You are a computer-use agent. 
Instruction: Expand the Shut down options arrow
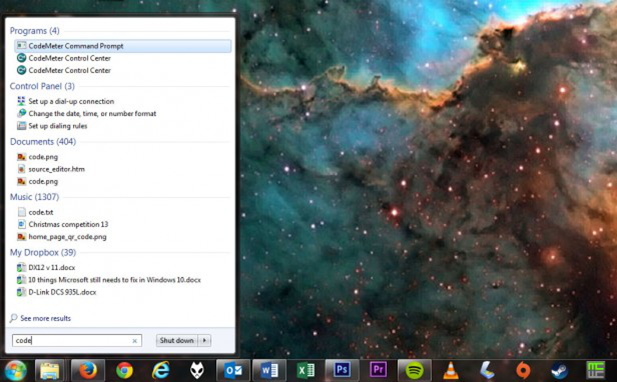pyautogui.click(x=205, y=340)
